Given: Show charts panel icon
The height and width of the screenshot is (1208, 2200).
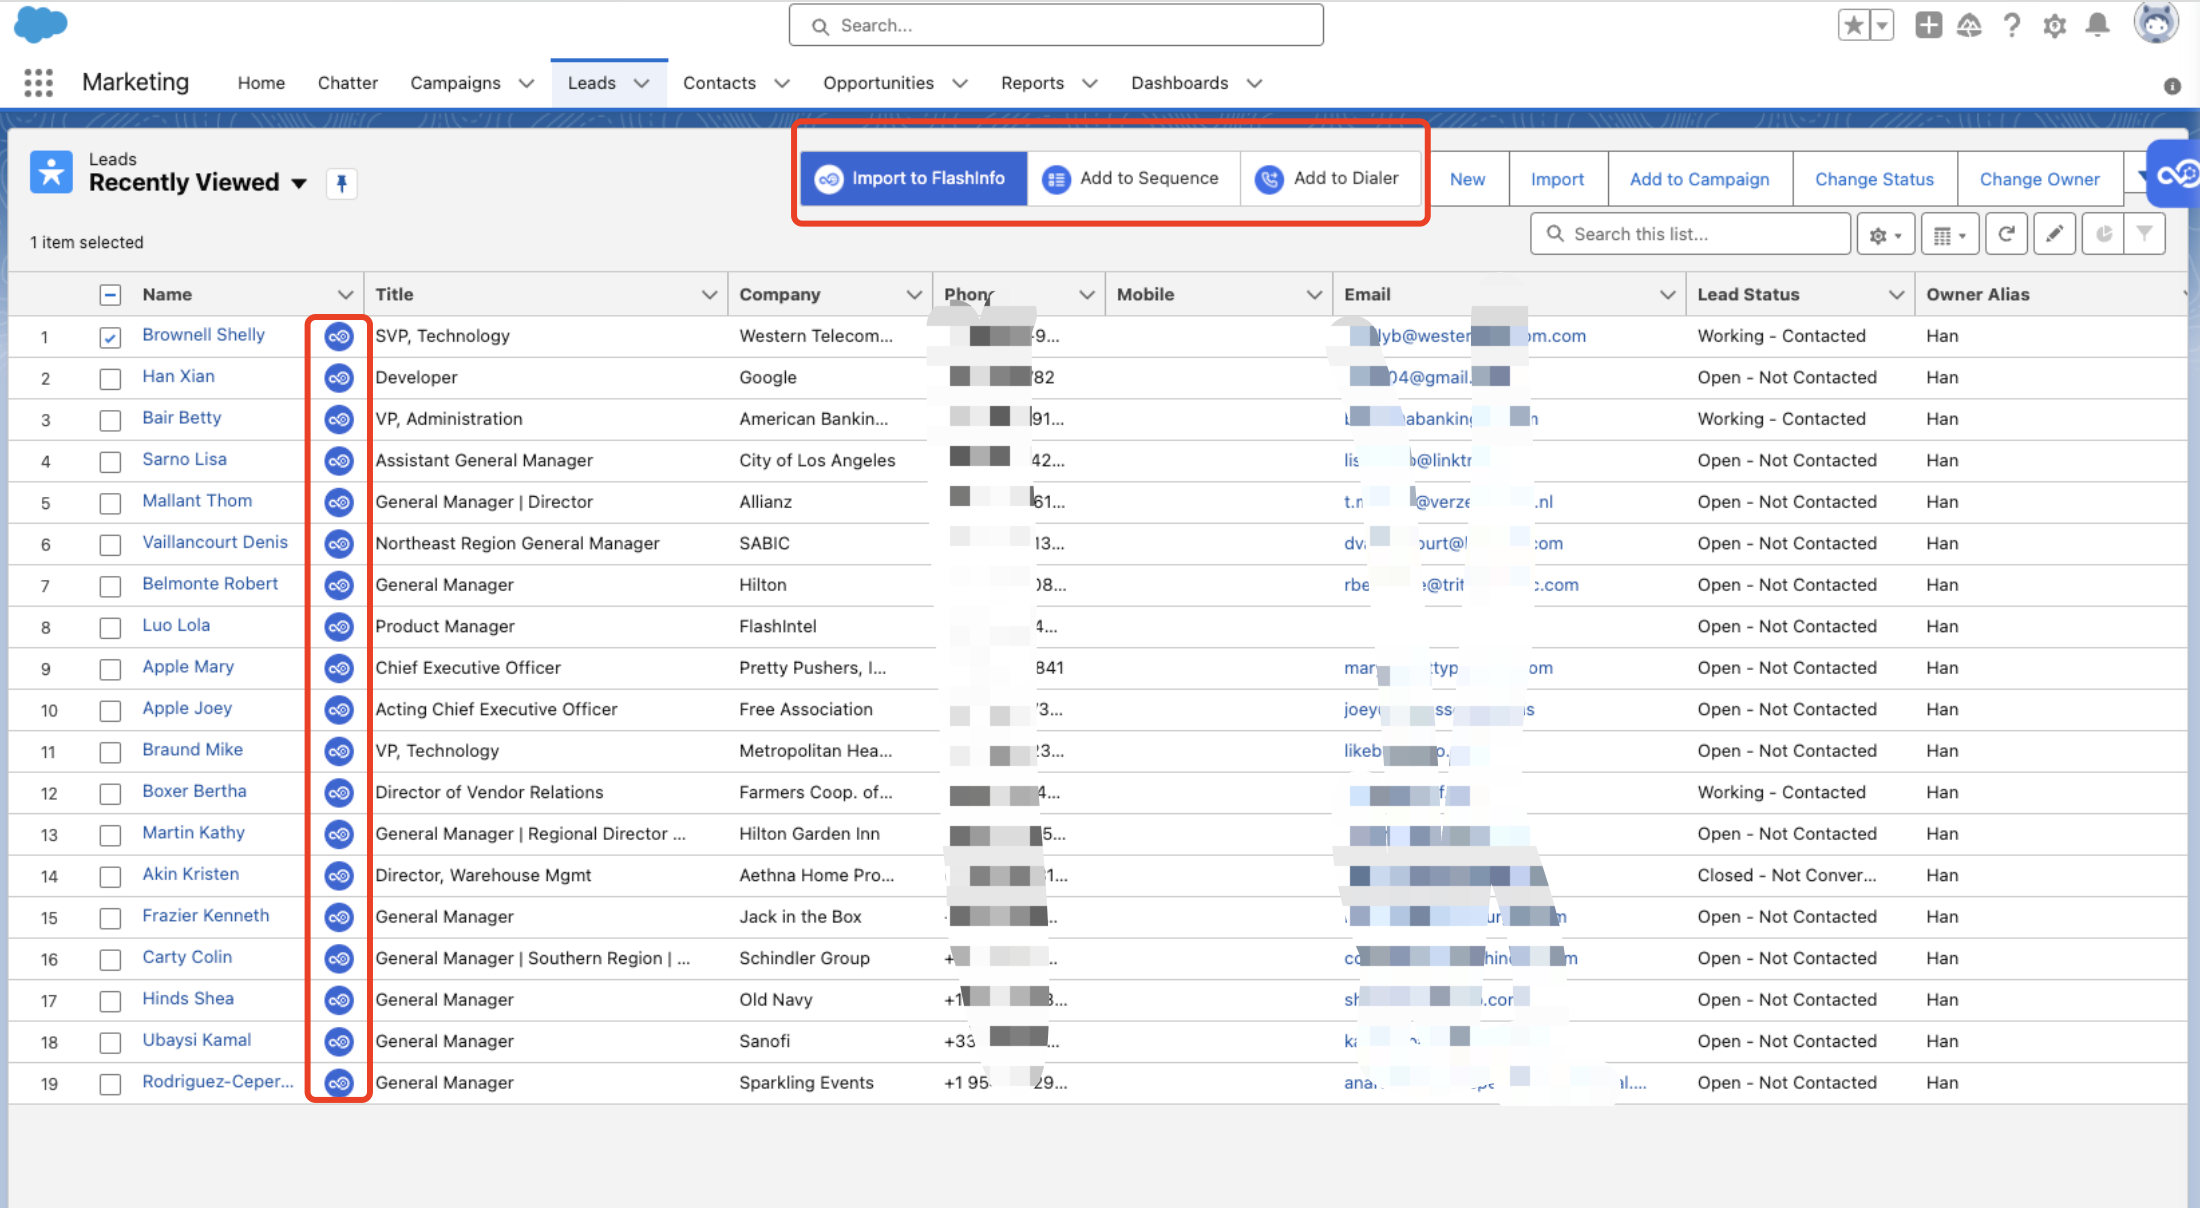Looking at the screenshot, I should pos(2104,234).
